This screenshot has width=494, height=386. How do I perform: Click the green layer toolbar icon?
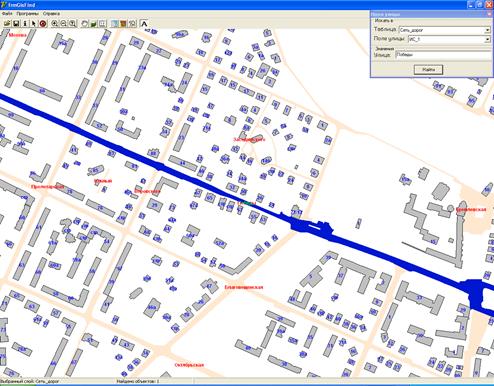[x=94, y=23]
